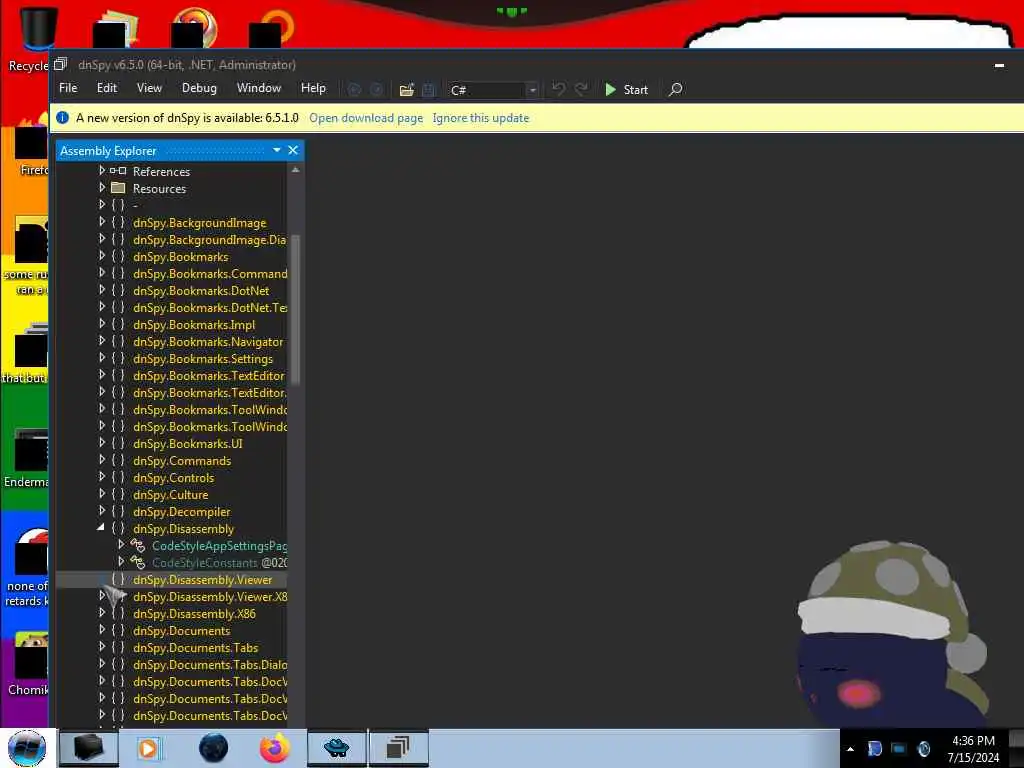Expand dnSpy.Bookmarks.UI namespace
This screenshot has height=768, width=1024.
pos(102,443)
